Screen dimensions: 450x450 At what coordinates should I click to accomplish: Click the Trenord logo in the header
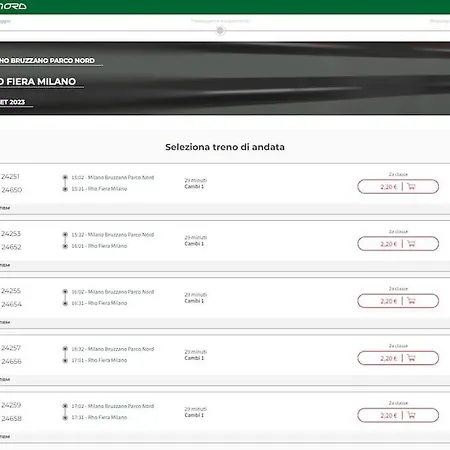point(13,6)
